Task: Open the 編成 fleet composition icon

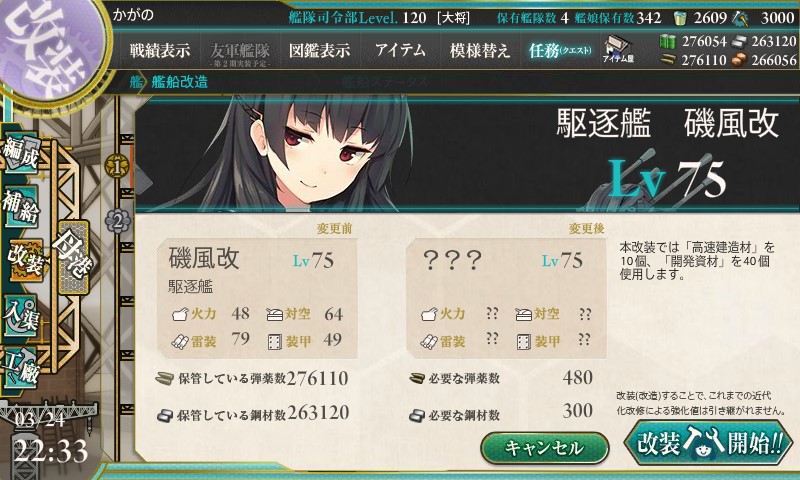Action: coord(21,153)
